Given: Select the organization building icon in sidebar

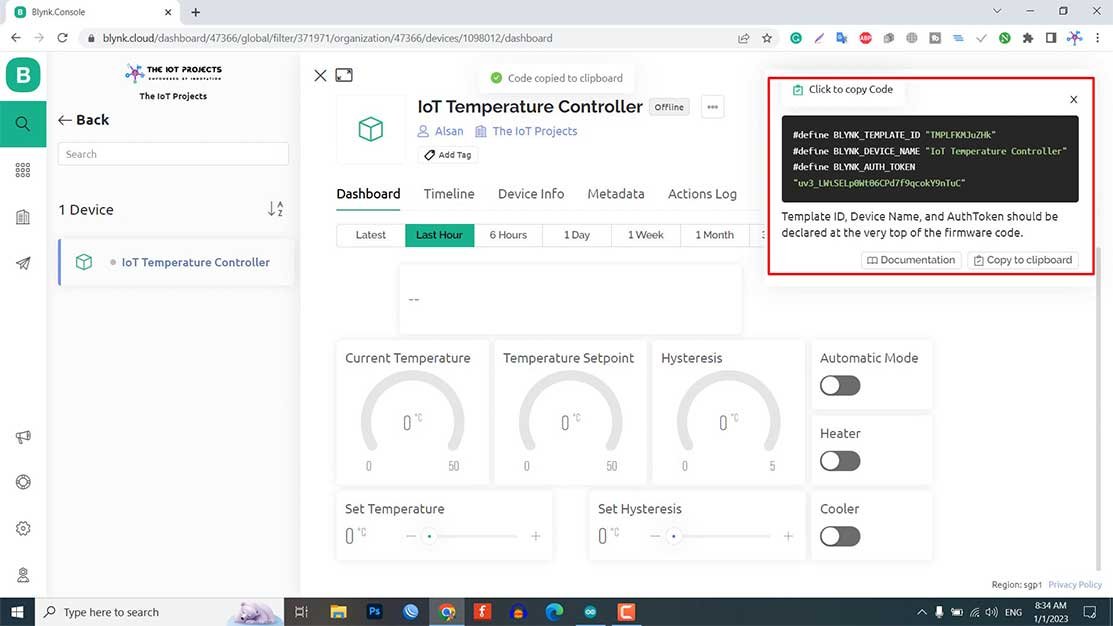Looking at the screenshot, I should 22,216.
